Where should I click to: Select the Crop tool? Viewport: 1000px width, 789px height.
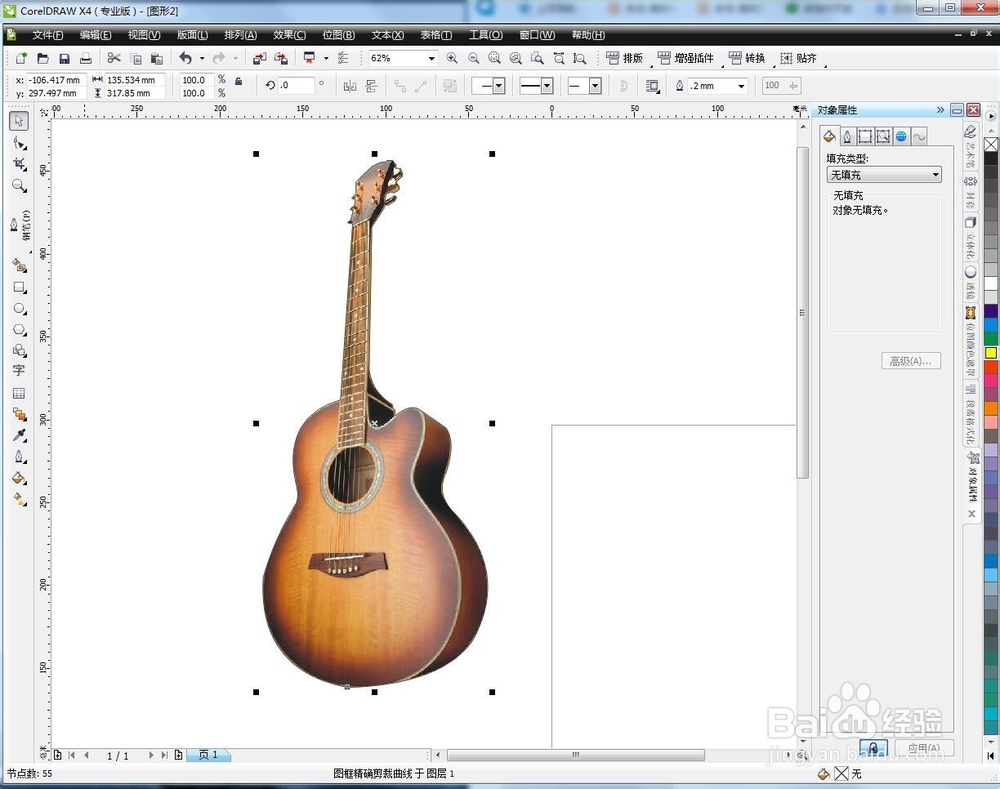[x=19, y=165]
